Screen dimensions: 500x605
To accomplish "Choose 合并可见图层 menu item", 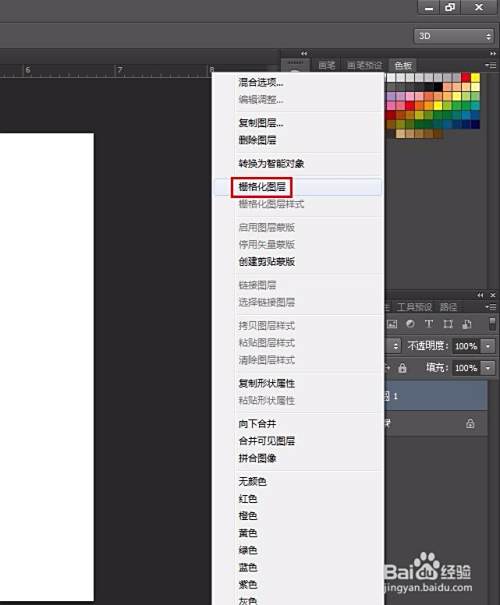I will pos(298,441).
